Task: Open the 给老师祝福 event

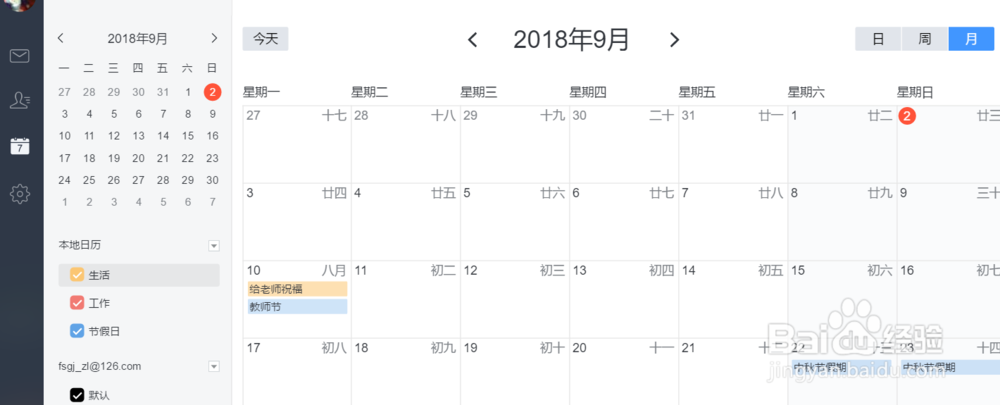Action: pyautogui.click(x=297, y=289)
